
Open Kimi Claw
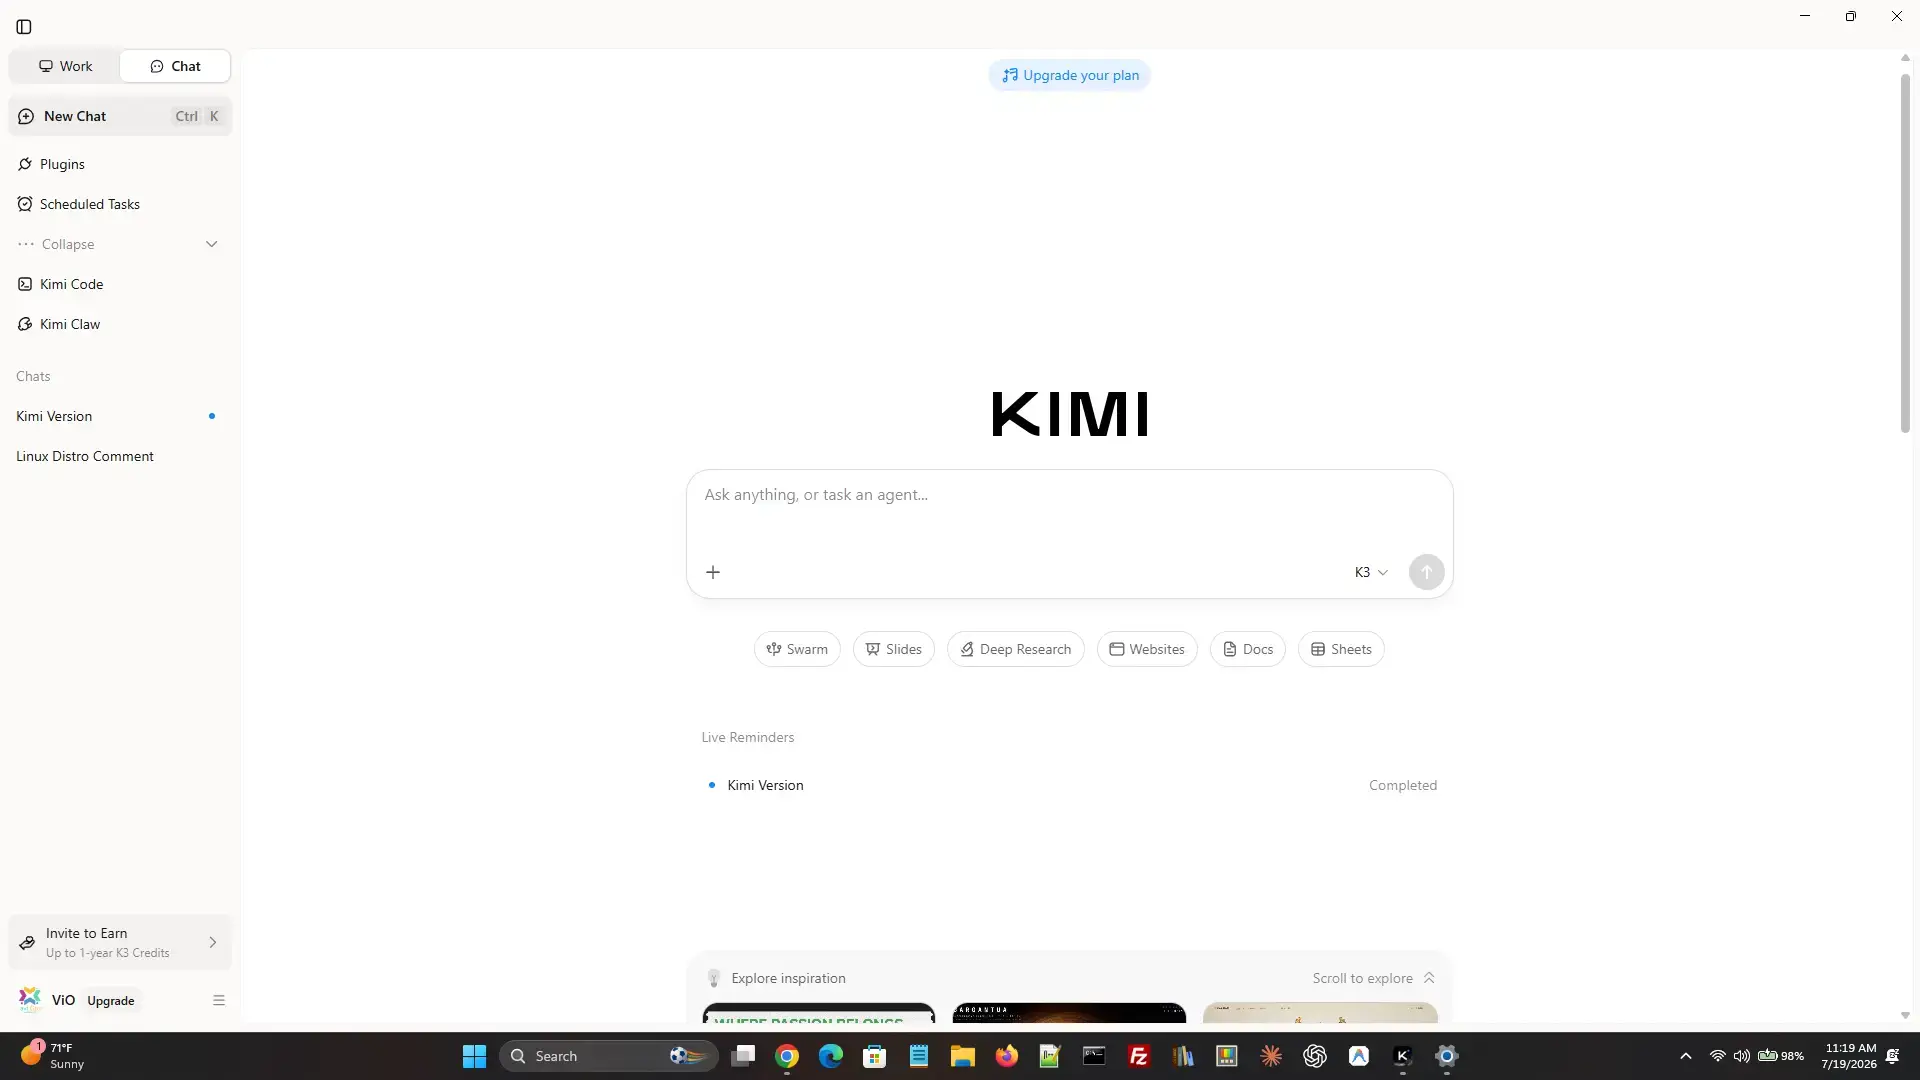click(x=120, y=324)
